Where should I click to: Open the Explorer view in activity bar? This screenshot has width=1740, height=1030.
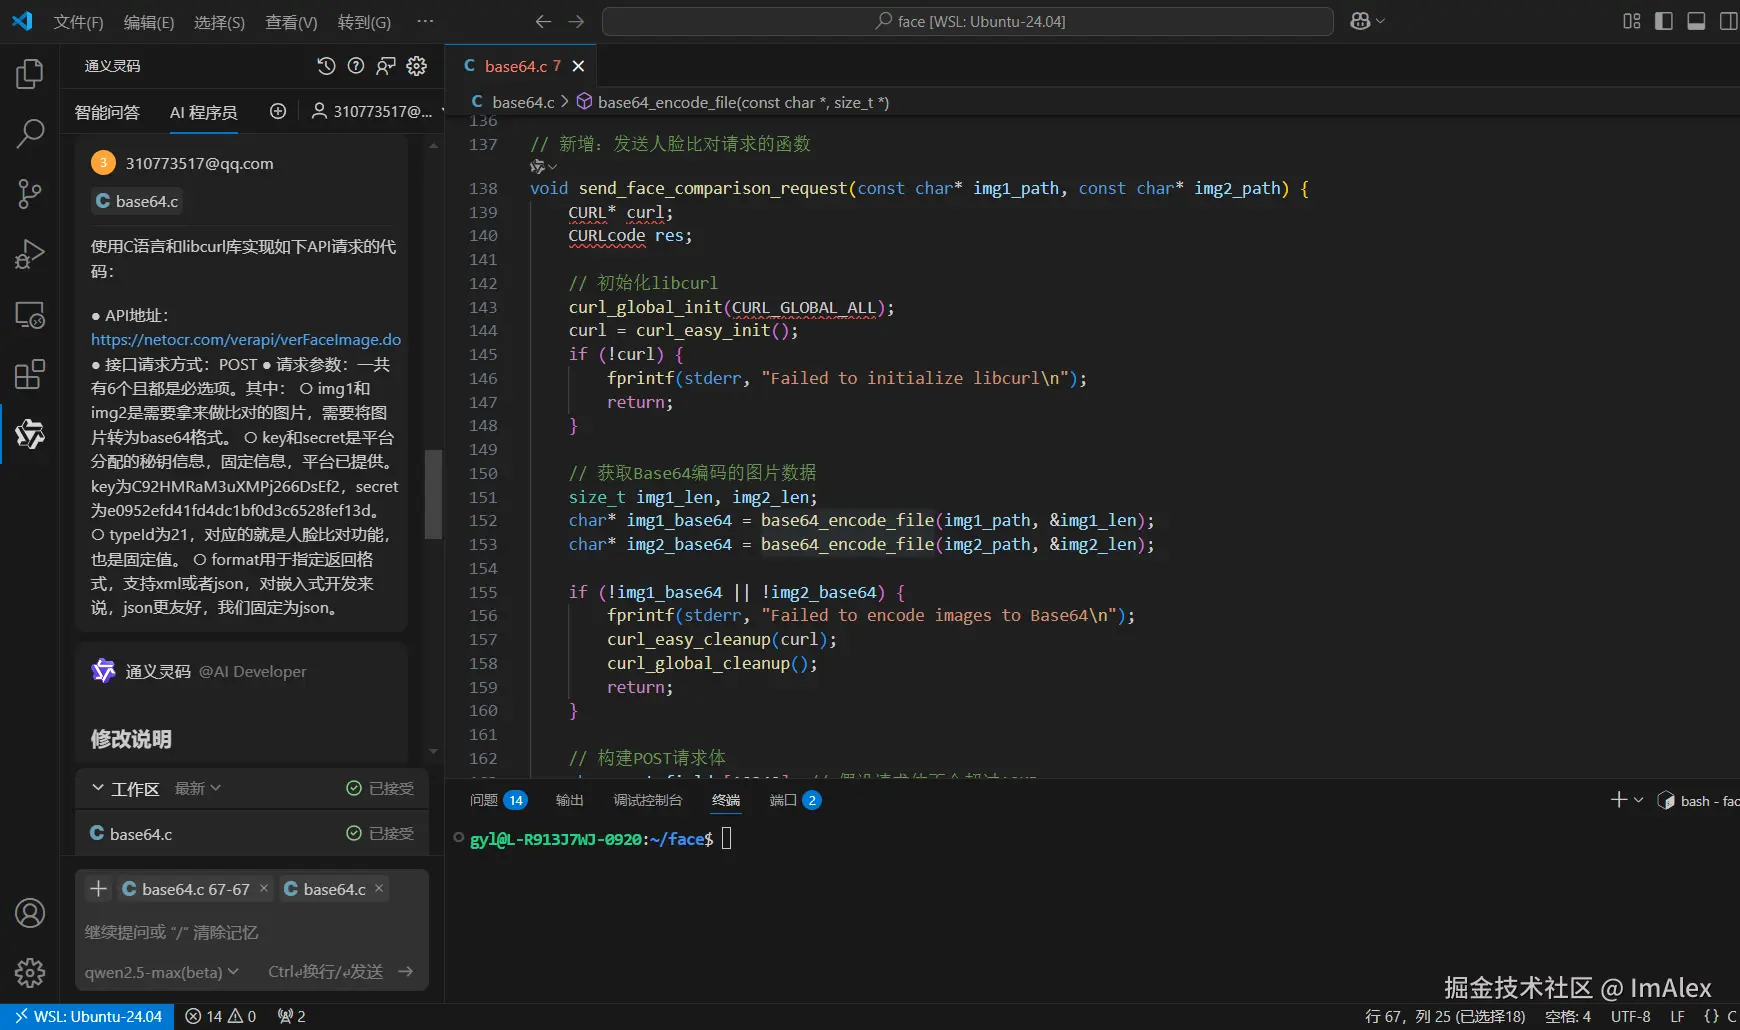pyautogui.click(x=30, y=74)
